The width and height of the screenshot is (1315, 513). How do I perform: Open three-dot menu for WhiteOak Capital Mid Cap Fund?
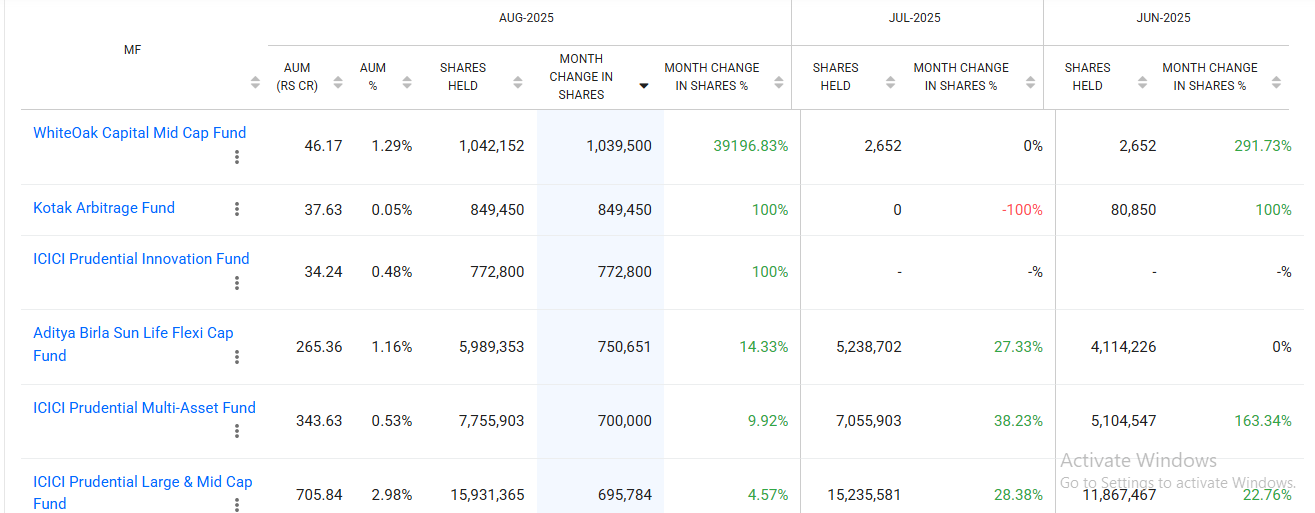pos(237,157)
